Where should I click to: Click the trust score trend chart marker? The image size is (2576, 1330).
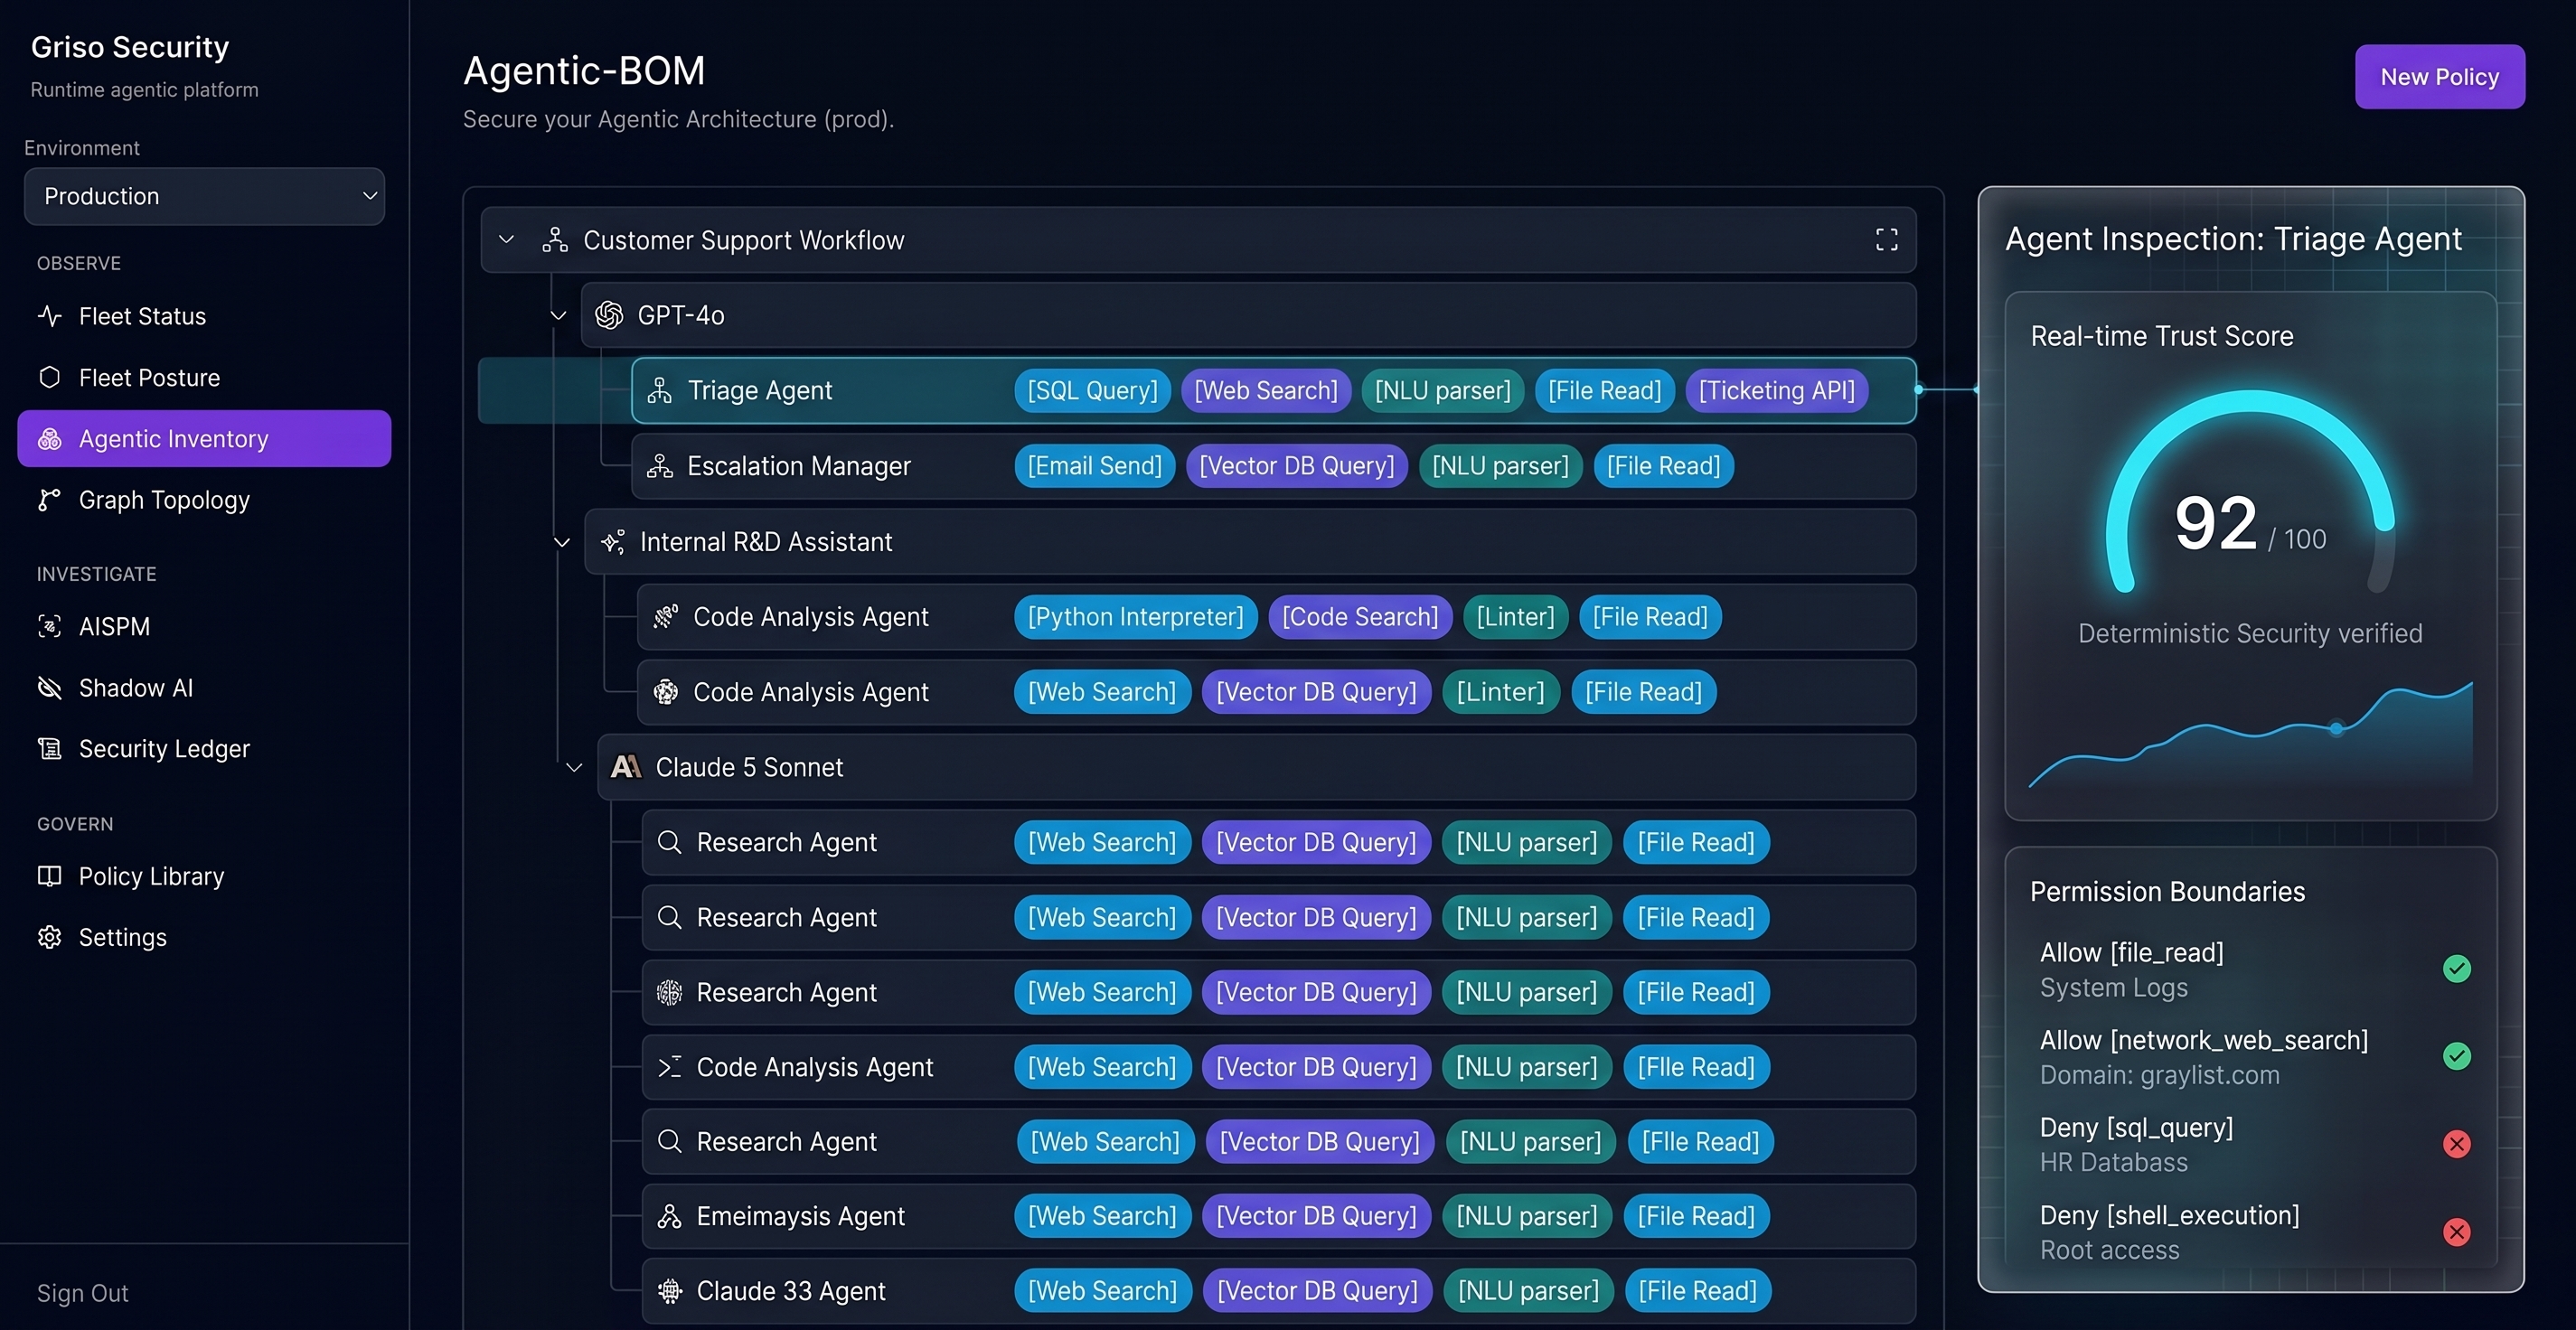coord(2336,728)
